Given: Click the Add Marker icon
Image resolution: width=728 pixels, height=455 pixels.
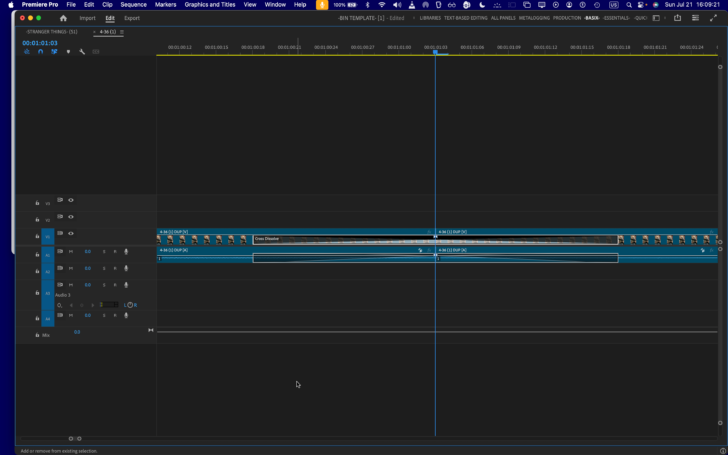Looking at the screenshot, I should [x=68, y=51].
